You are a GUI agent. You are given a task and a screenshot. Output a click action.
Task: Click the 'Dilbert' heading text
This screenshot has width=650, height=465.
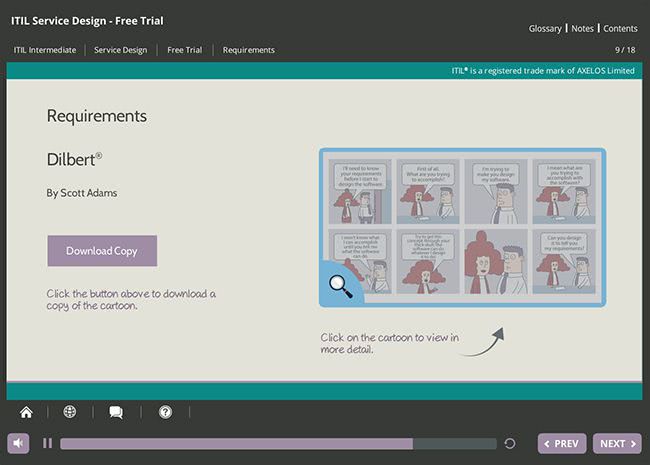pyautogui.click(x=74, y=160)
